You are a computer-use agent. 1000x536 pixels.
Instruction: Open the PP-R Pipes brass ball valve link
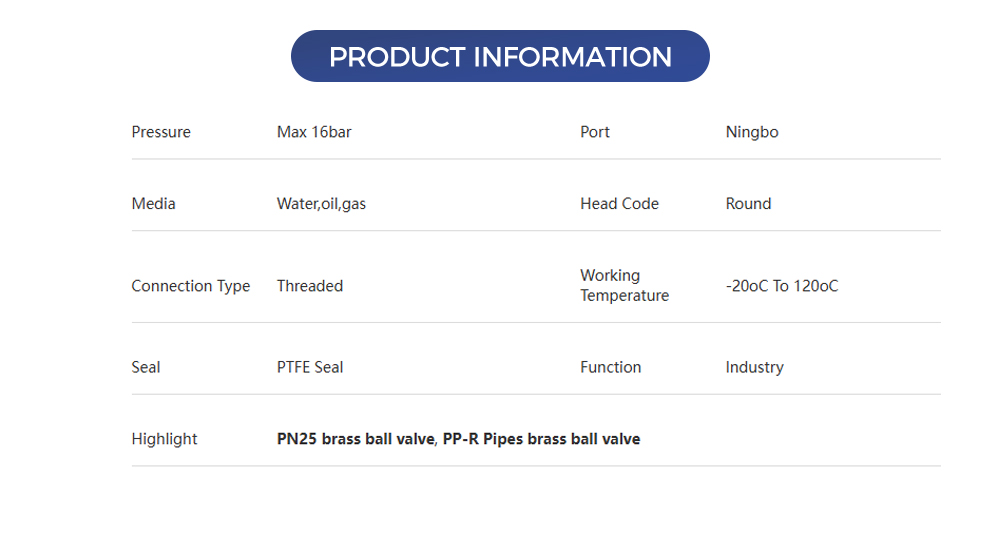541,439
